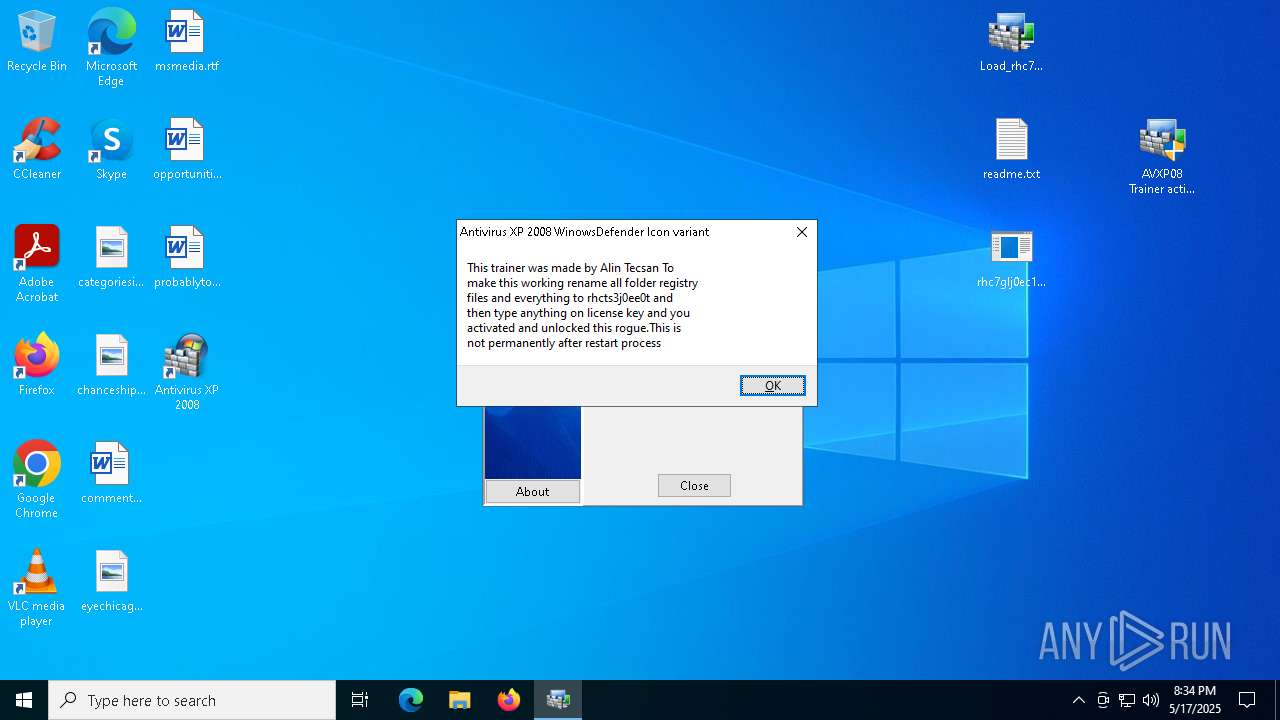Launch the Firefox desktop shortcut
Viewport: 1280px width, 720px height.
point(37,366)
